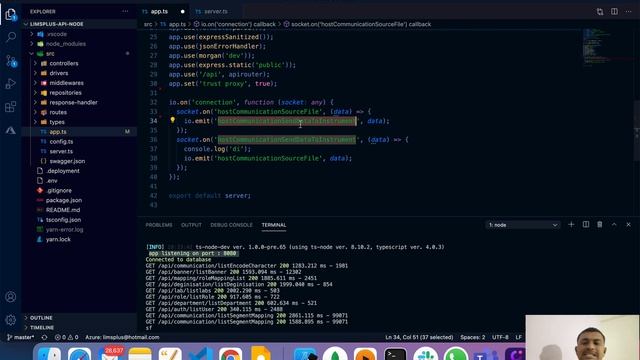Open editor more actions ellipsis
640x360 pixels.
coord(629,11)
